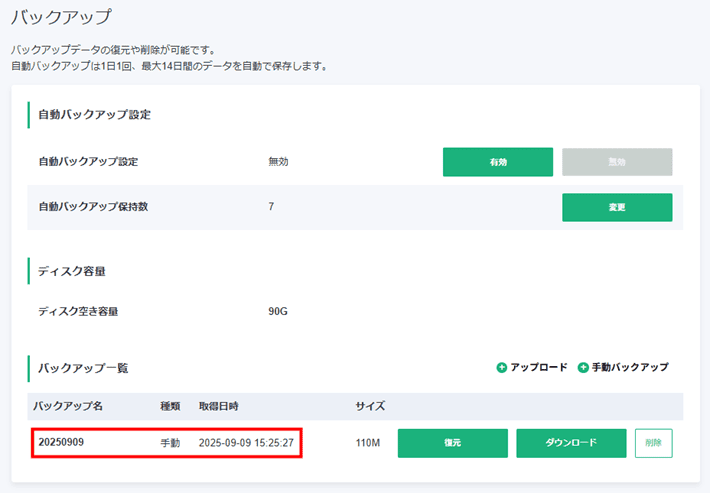Click the バックアップ名 column header

tap(75, 406)
